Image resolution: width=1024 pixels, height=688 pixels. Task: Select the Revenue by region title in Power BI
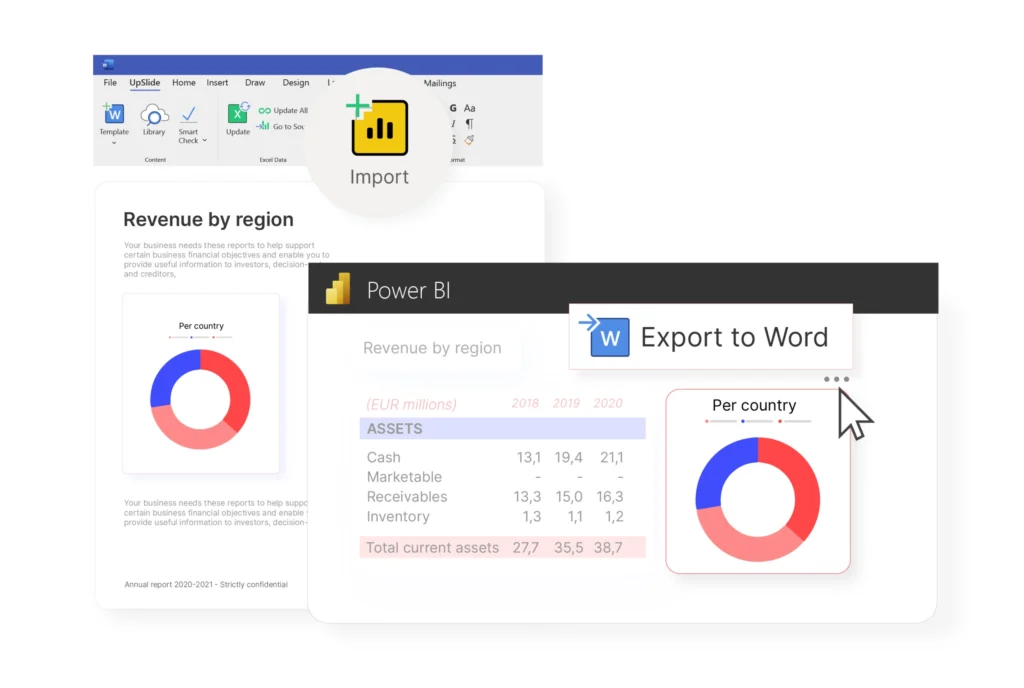point(432,348)
